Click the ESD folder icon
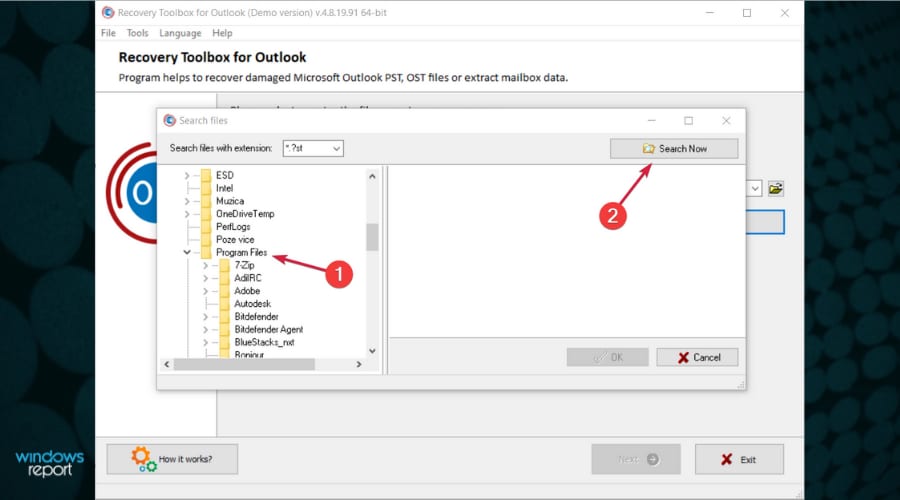 click(206, 175)
